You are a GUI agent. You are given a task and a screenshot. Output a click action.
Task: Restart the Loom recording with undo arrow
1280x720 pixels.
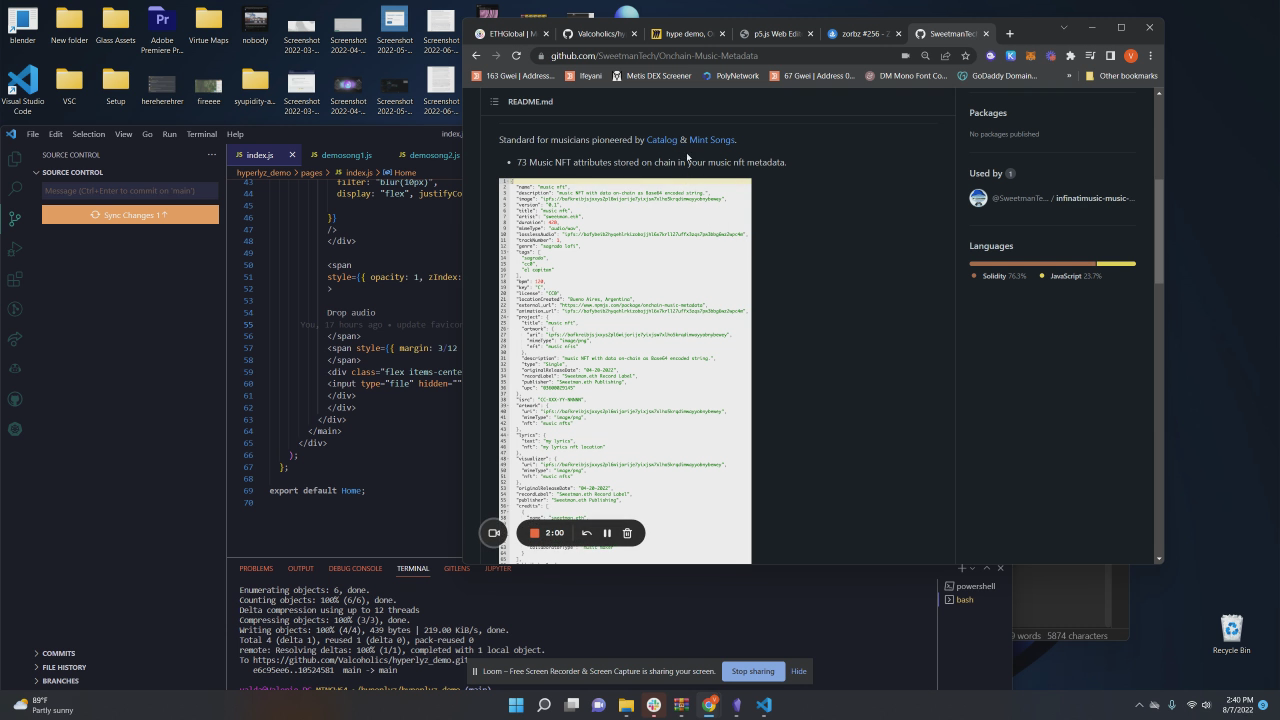pyautogui.click(x=587, y=533)
